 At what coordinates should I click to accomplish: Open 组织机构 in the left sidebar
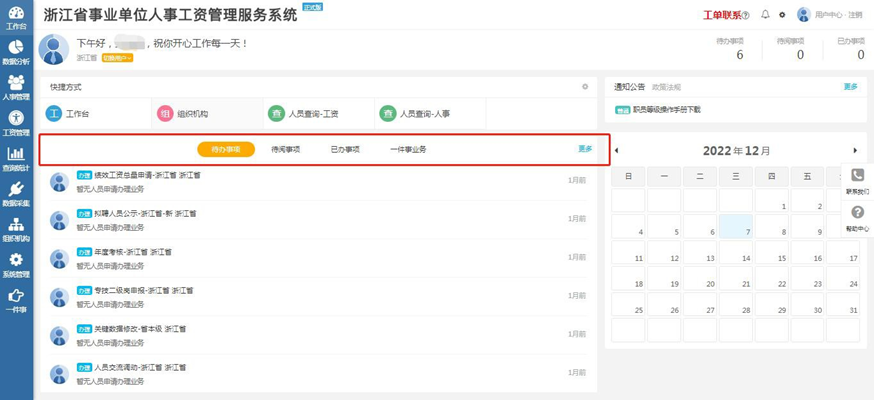[x=16, y=230]
